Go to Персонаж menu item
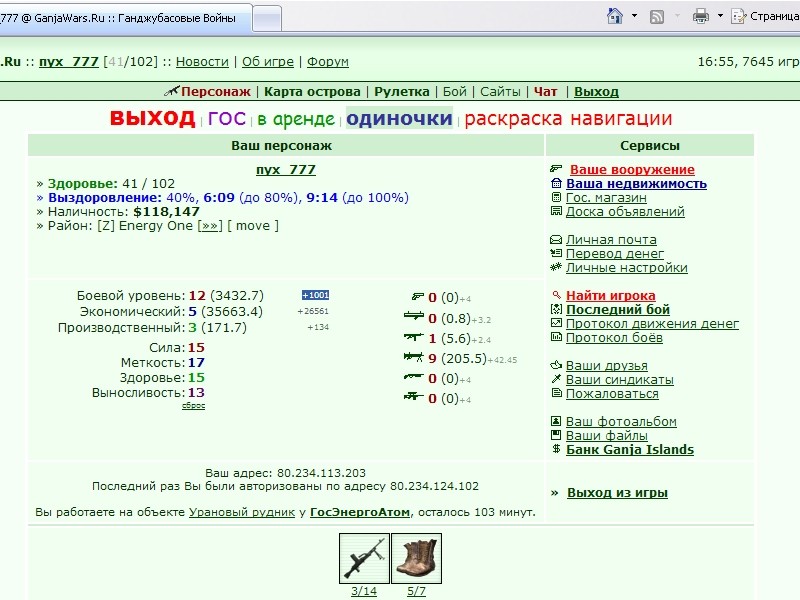This screenshot has width=800, height=600. coord(215,92)
